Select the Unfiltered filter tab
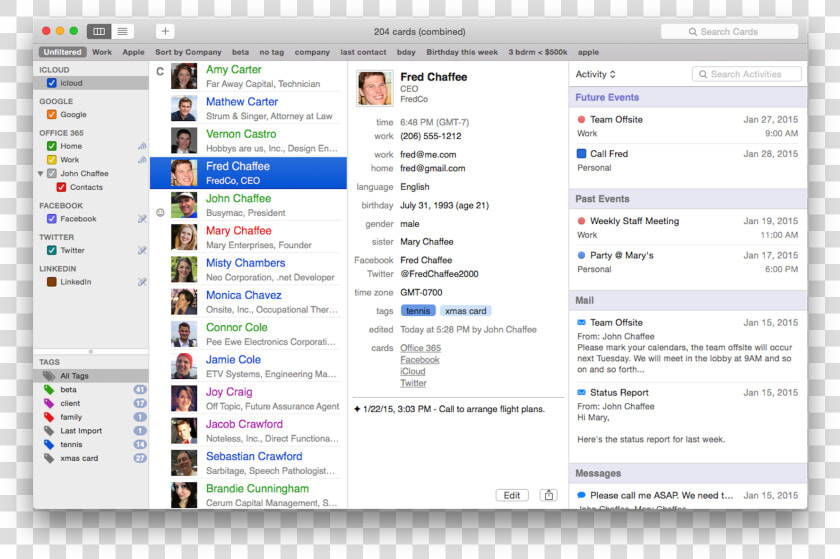This screenshot has width=840, height=559. [63, 52]
